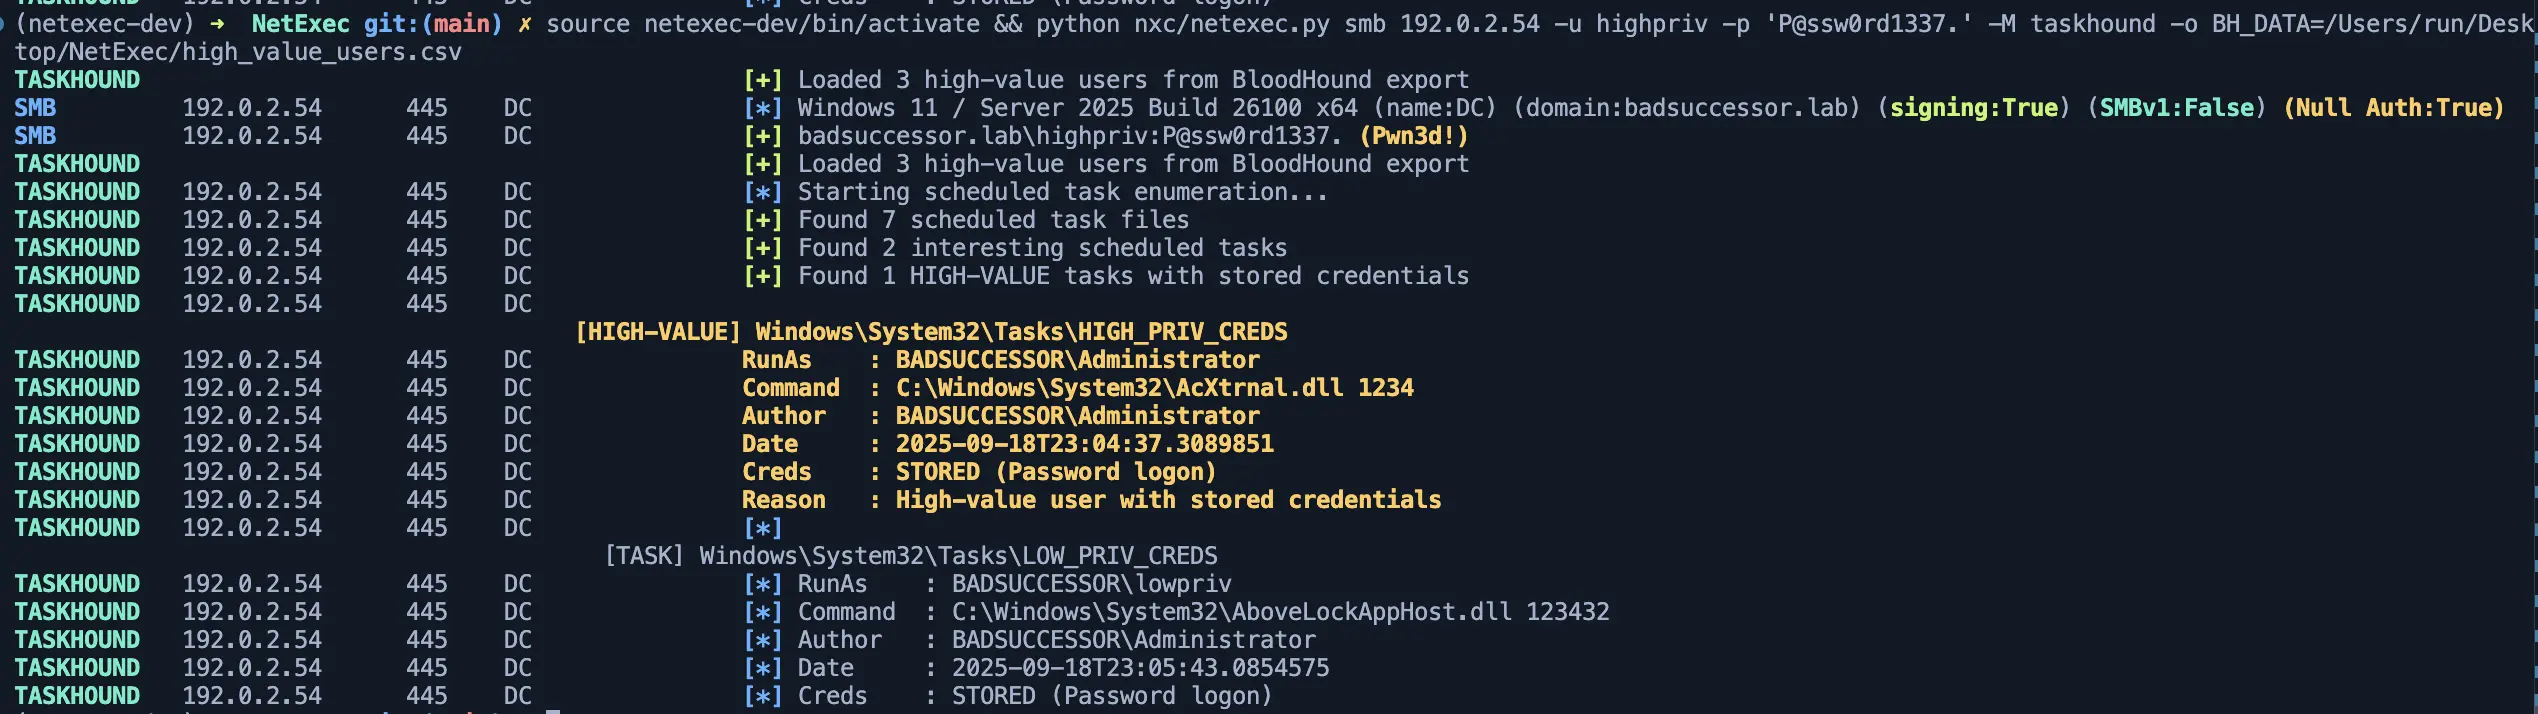Click the (Pwn3d!) status text
The width and height of the screenshot is (2538, 714).
[x=1413, y=135]
